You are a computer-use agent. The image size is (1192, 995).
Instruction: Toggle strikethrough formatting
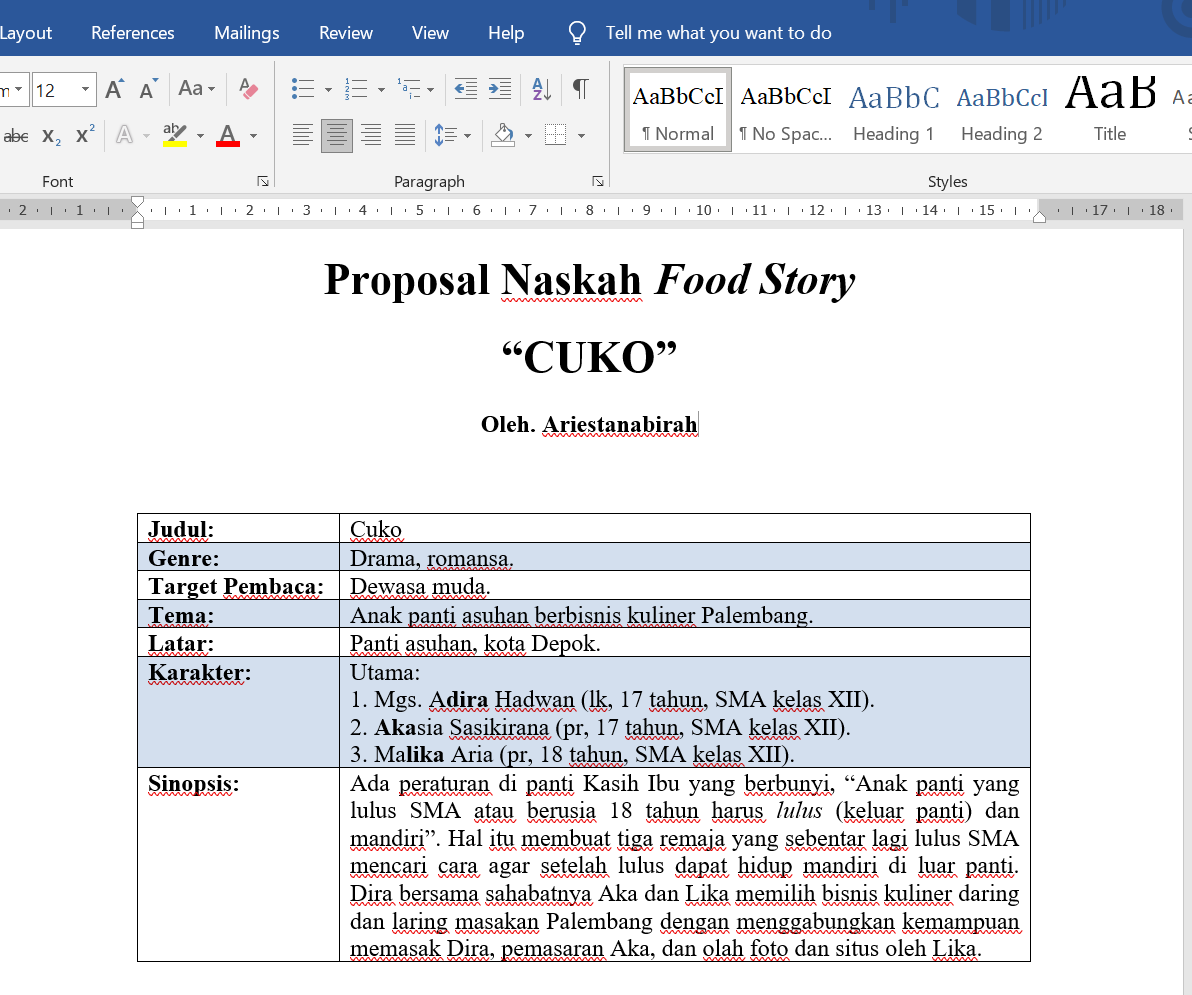(x=15, y=136)
